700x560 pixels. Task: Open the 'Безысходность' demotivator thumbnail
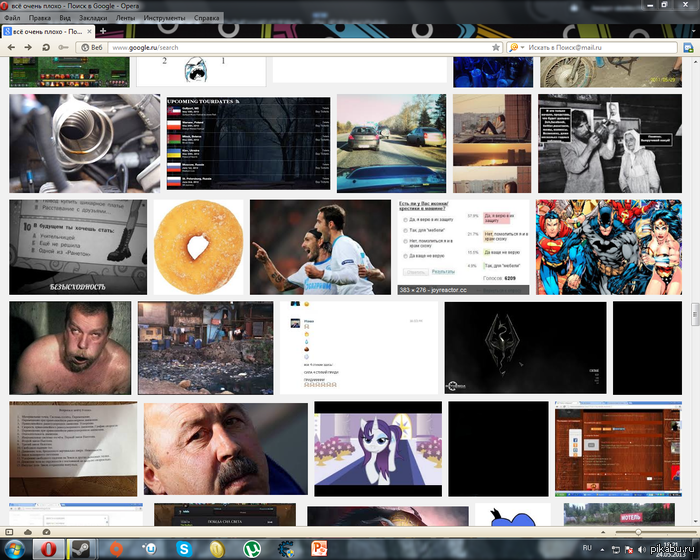point(78,247)
